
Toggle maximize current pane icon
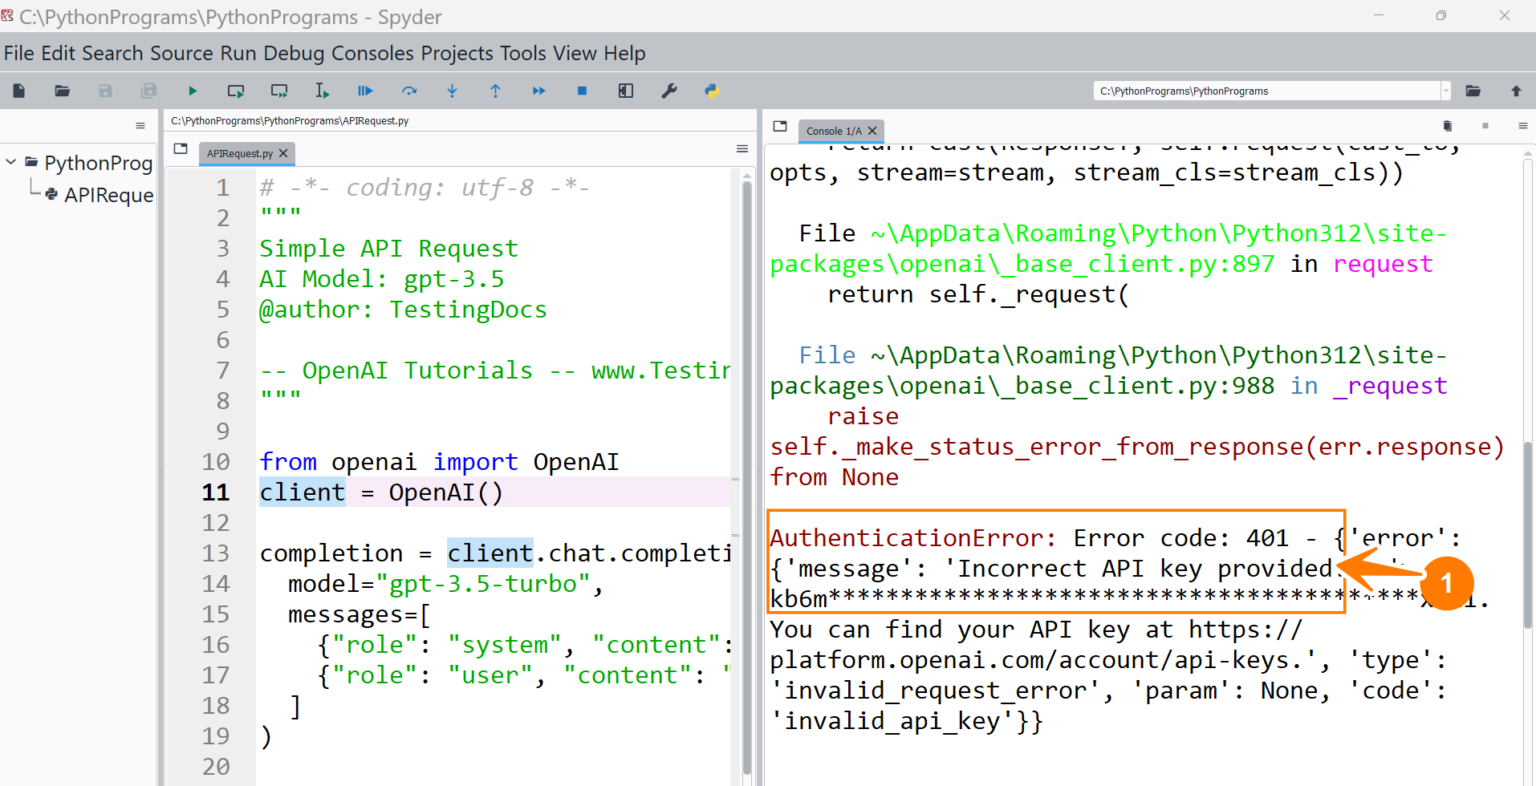click(x=626, y=91)
